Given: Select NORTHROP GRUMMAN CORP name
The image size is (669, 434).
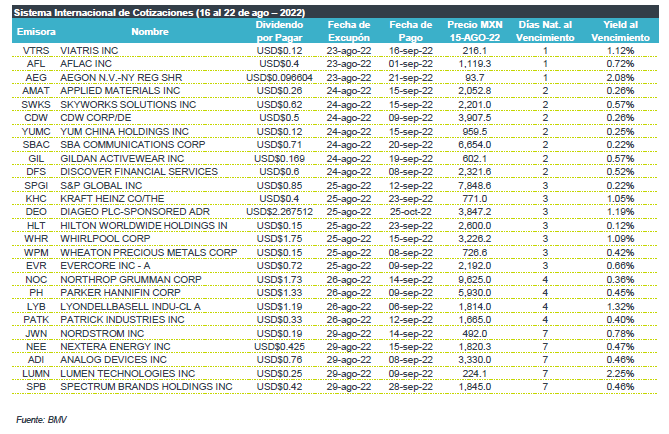Looking at the screenshot, I should coord(131,280).
